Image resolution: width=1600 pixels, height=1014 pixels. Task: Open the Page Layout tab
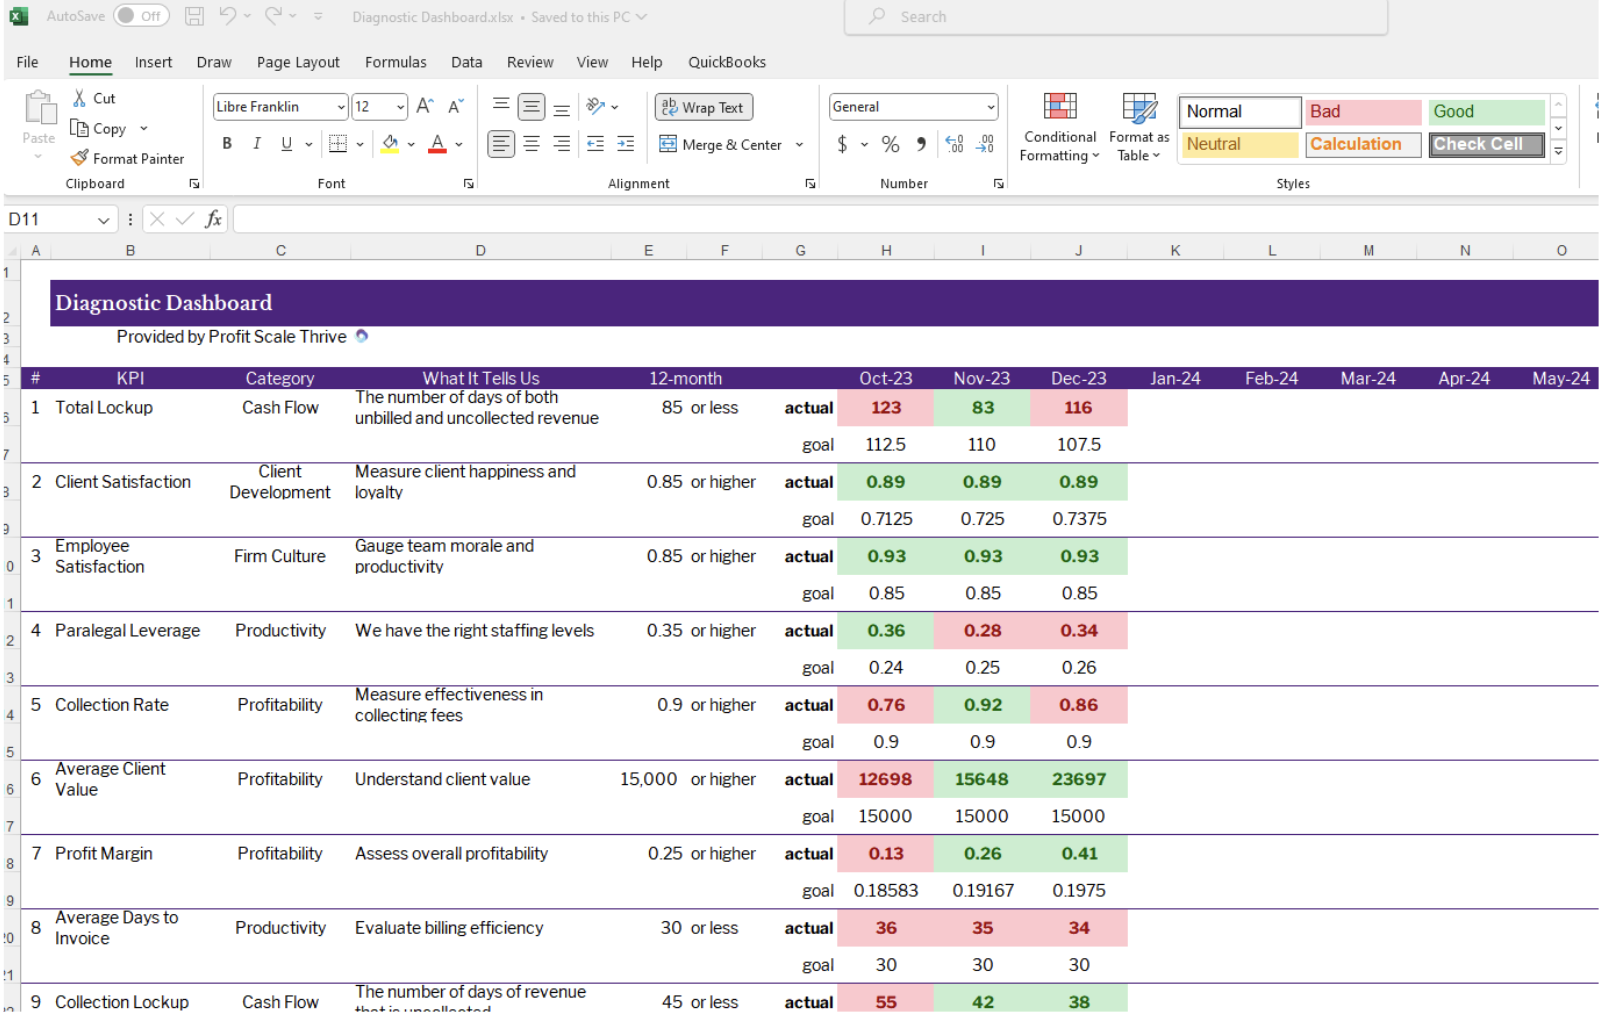pos(298,62)
